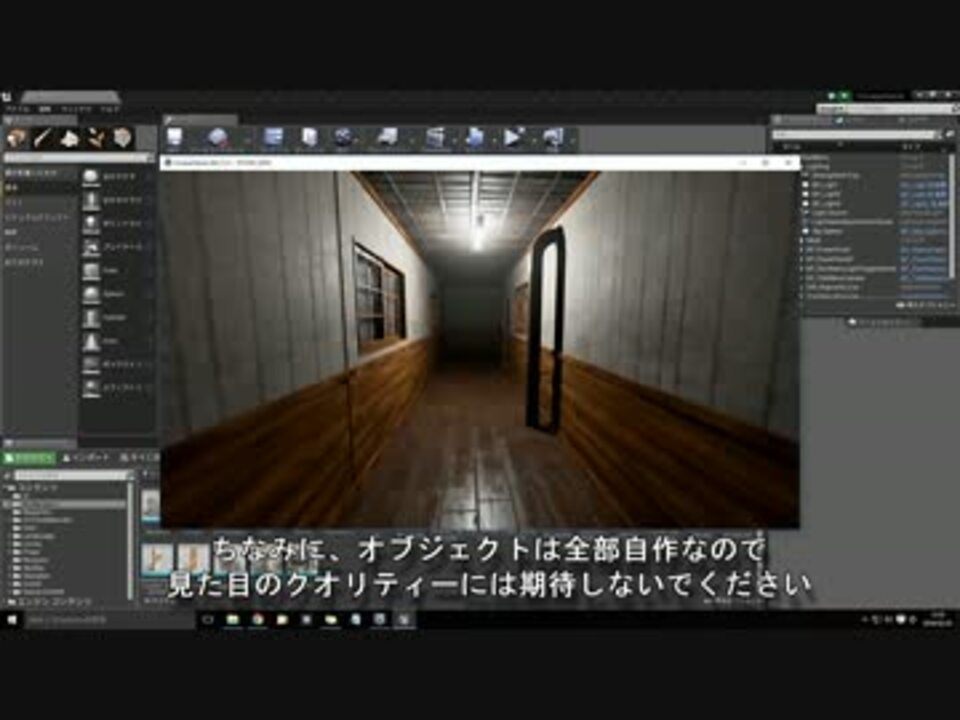Select the ボリューム placement category
The image size is (960, 720).
(22, 247)
